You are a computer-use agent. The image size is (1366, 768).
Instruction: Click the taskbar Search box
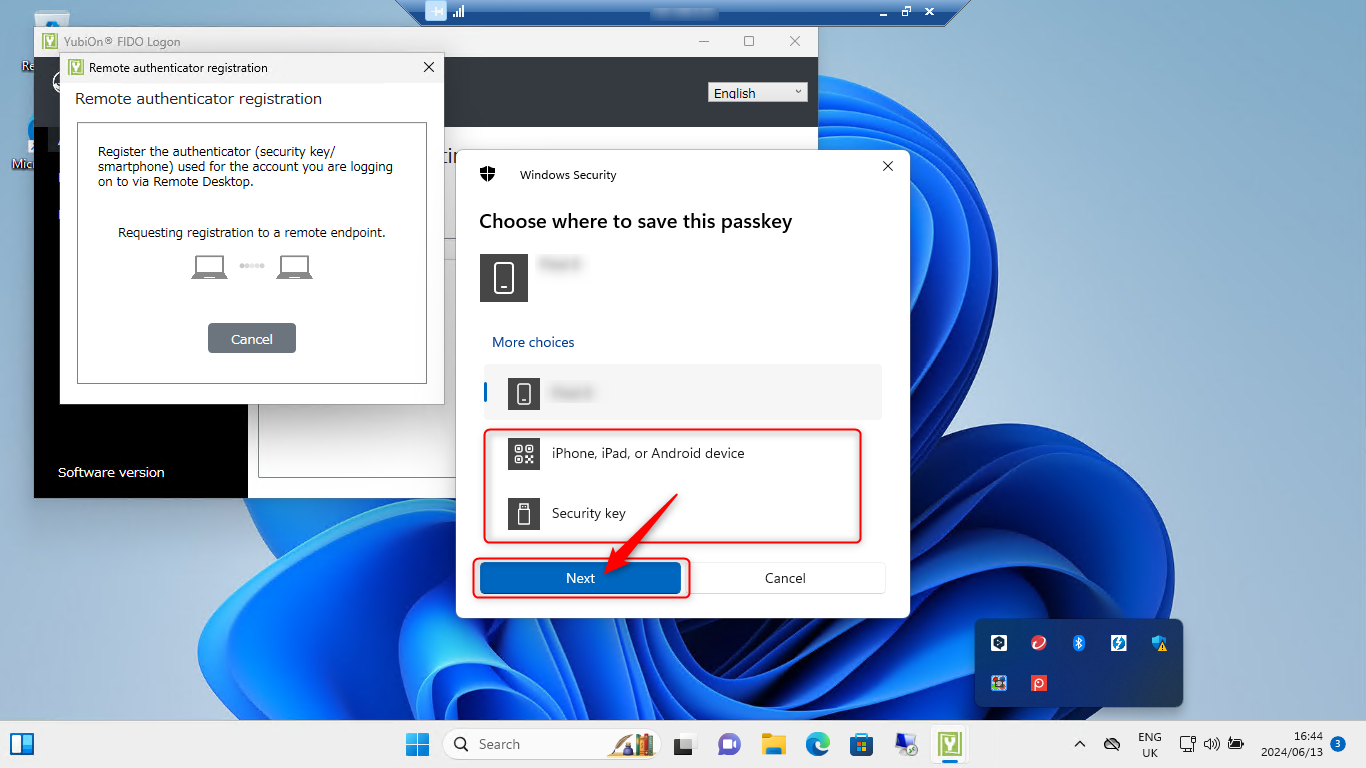coord(550,744)
